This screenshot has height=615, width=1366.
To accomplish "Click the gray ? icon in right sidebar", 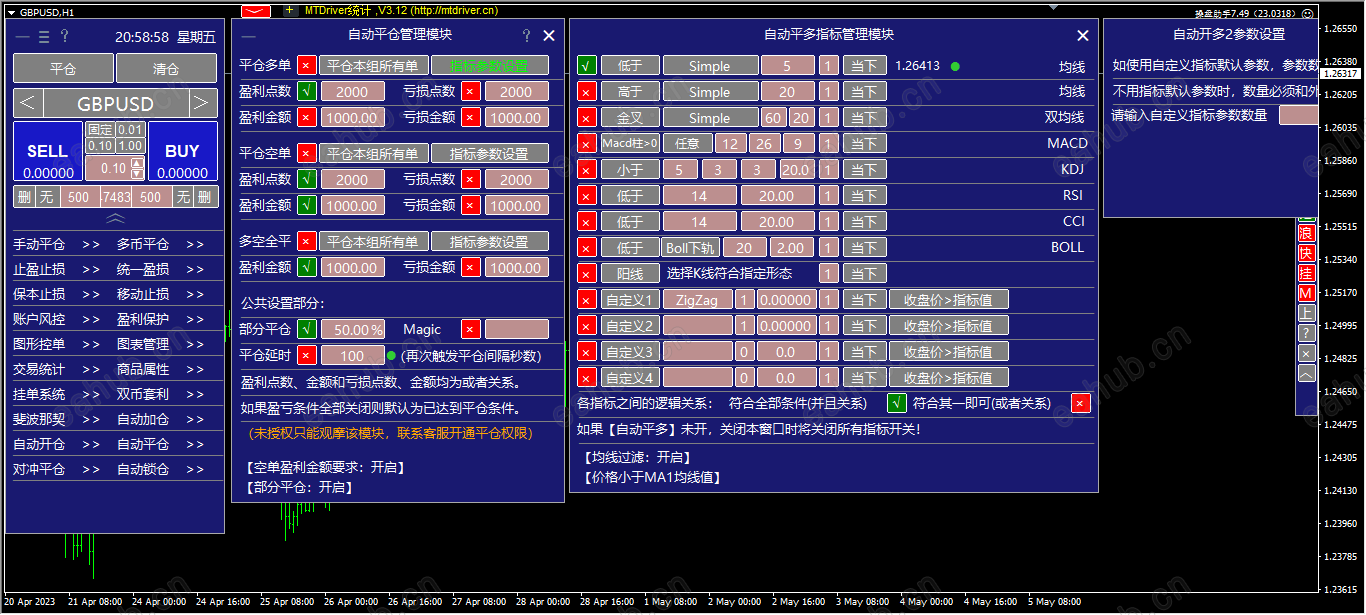I will click(x=1306, y=333).
